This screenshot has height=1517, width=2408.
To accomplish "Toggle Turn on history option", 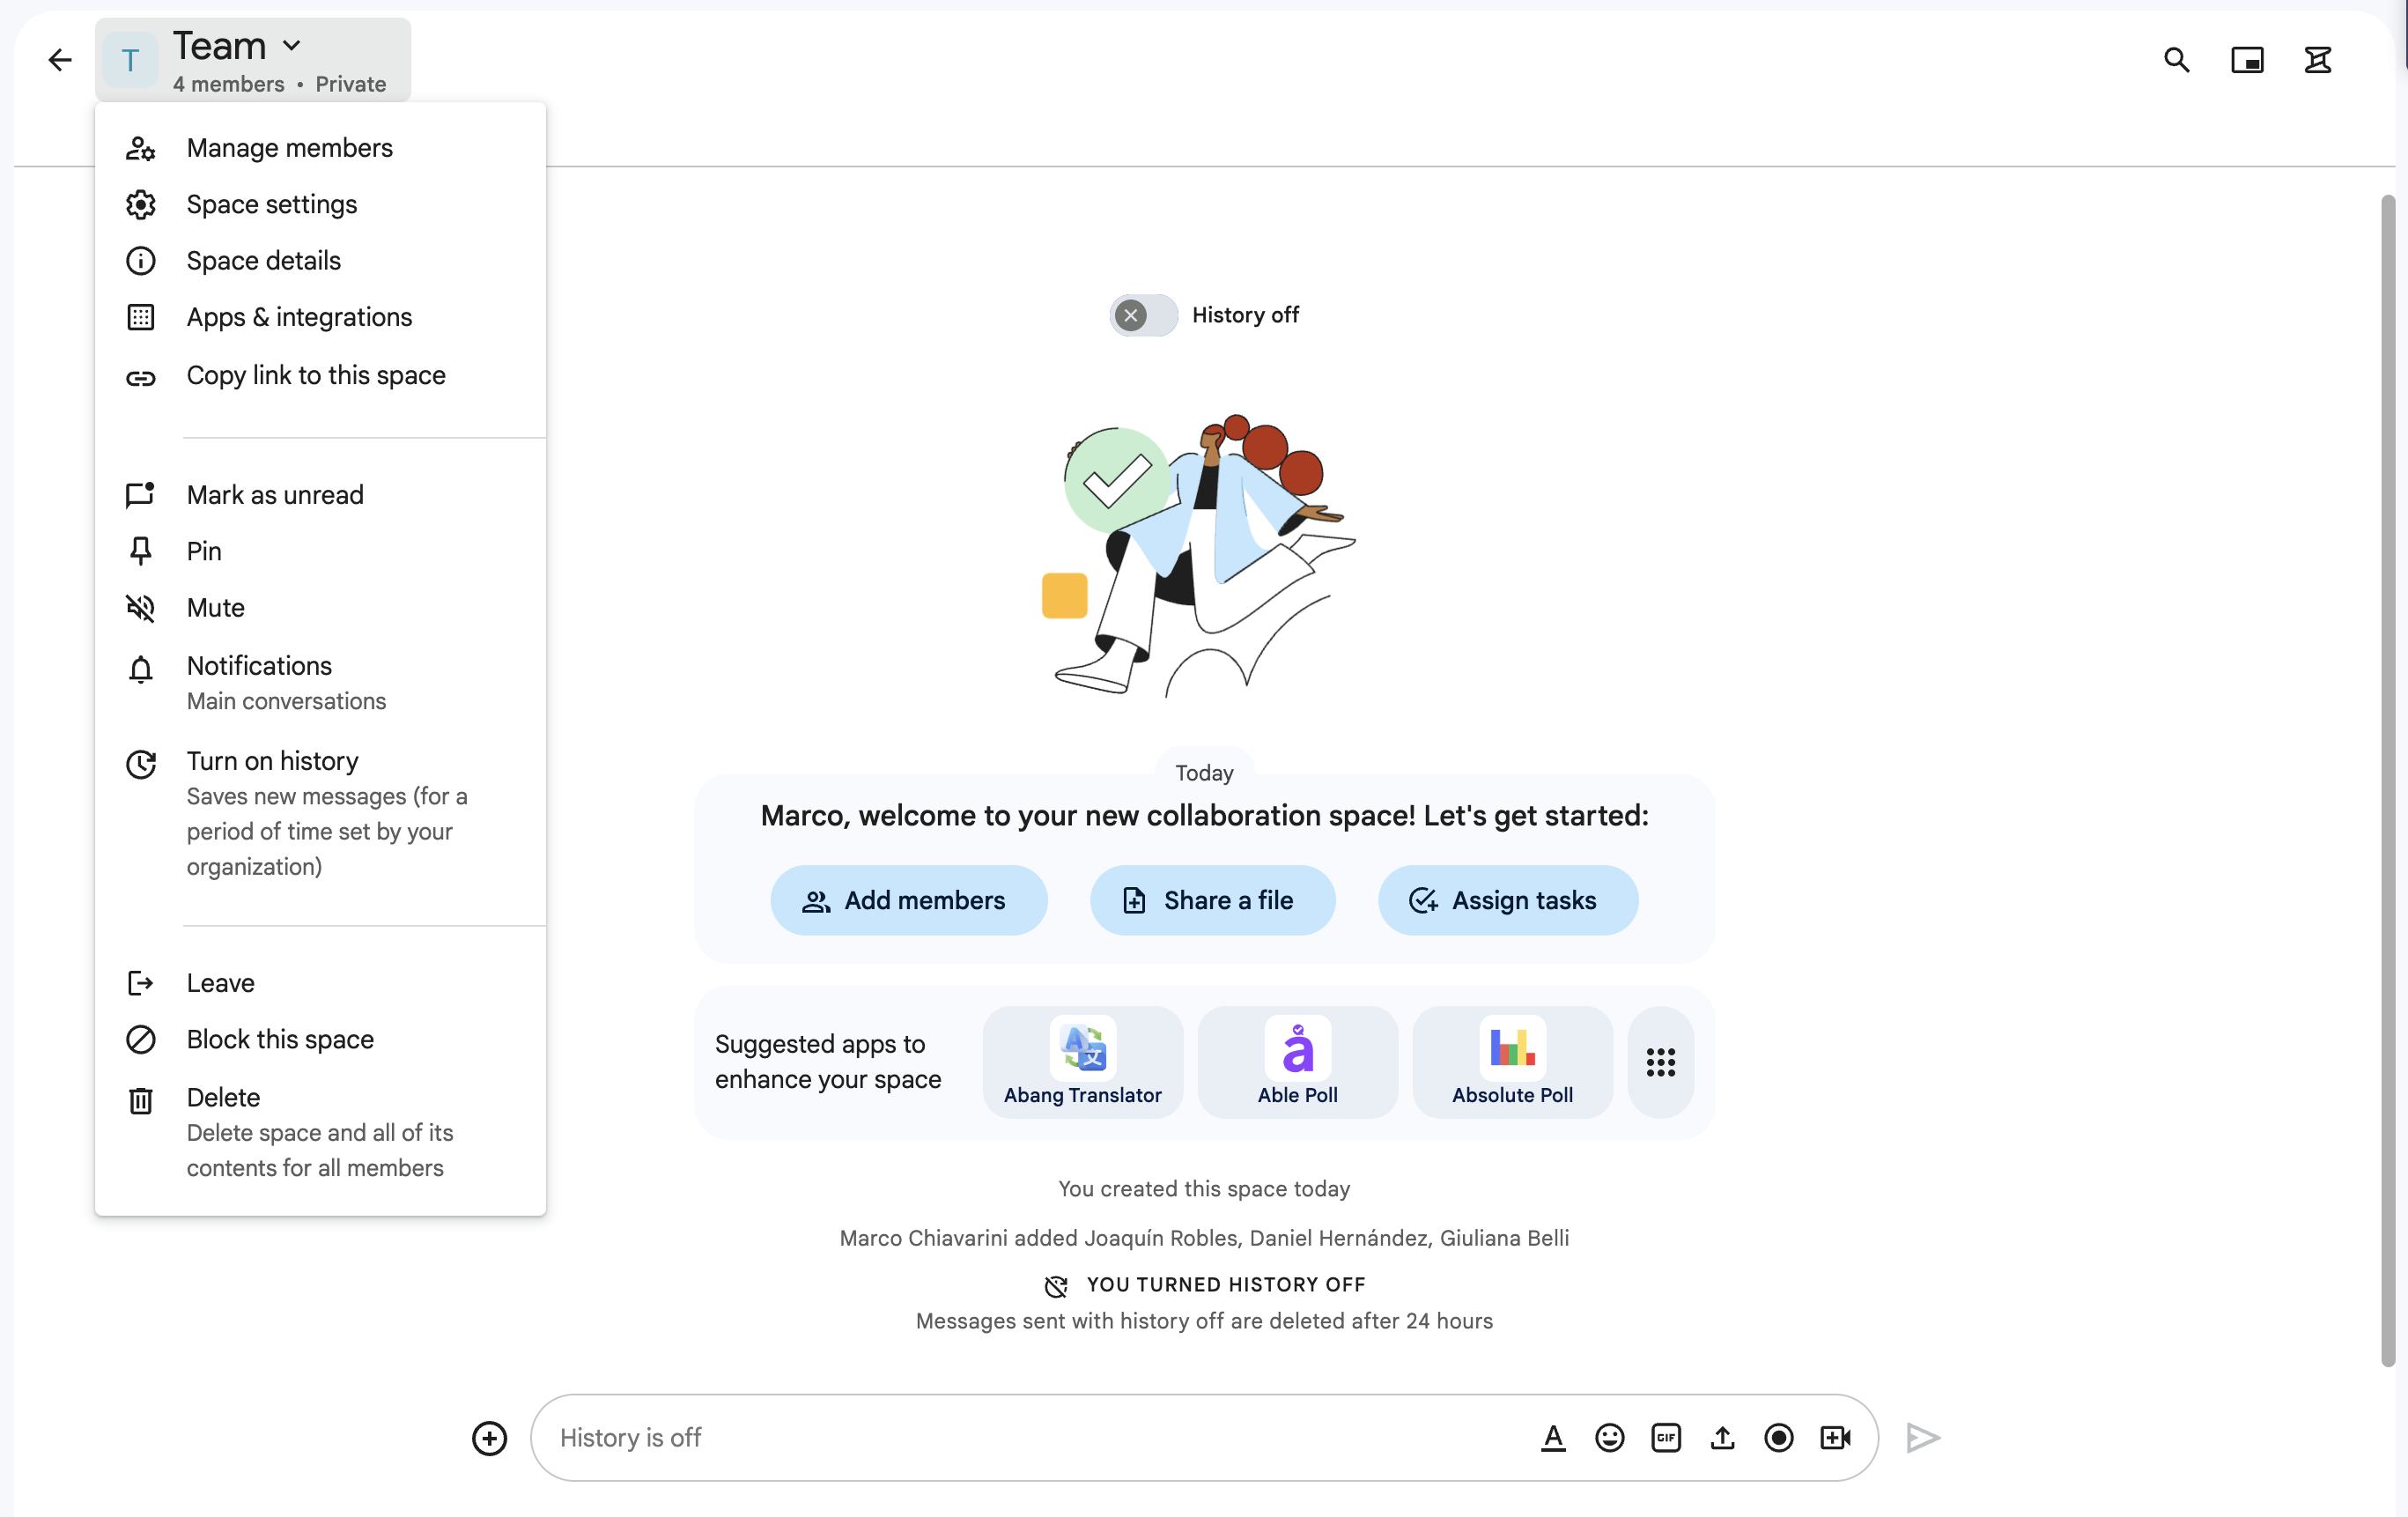I will click(x=271, y=760).
